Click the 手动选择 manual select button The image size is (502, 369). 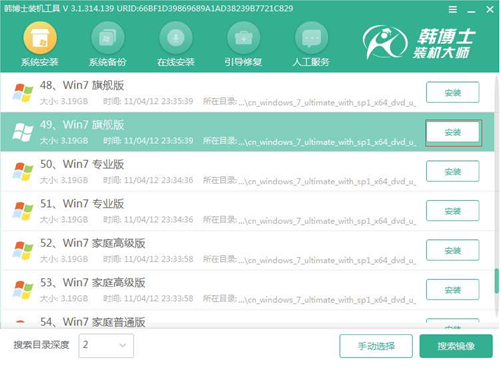376,346
